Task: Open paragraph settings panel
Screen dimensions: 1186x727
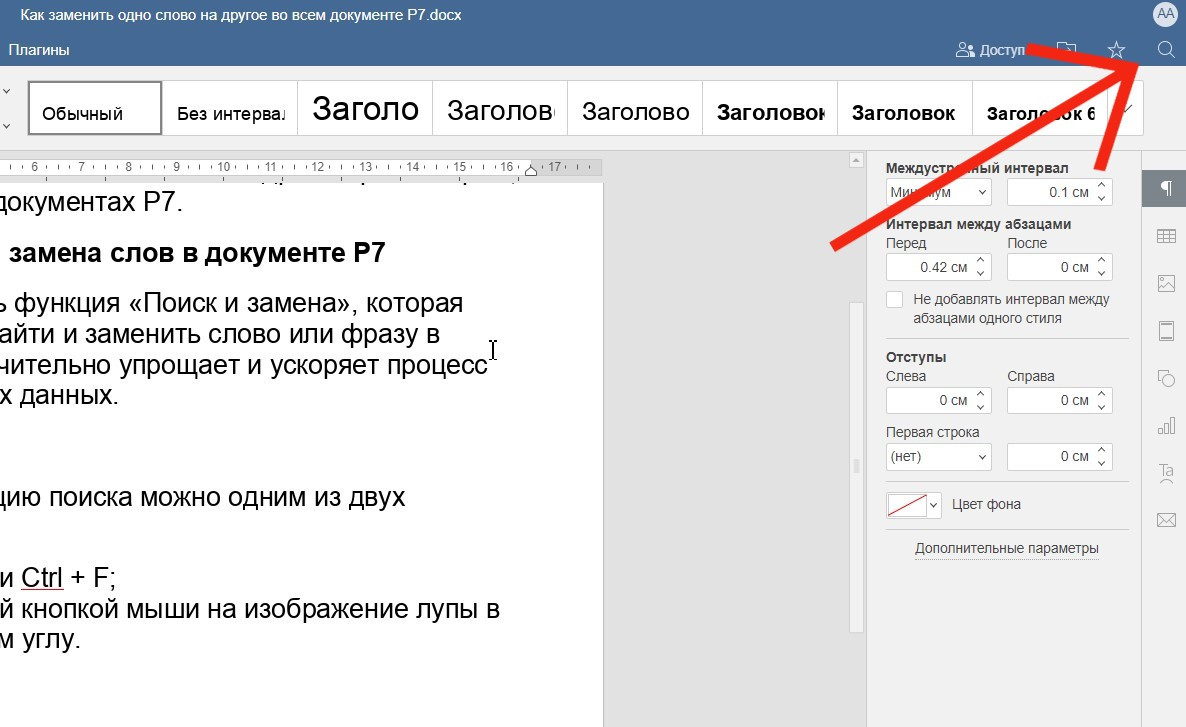Action: 1166,187
